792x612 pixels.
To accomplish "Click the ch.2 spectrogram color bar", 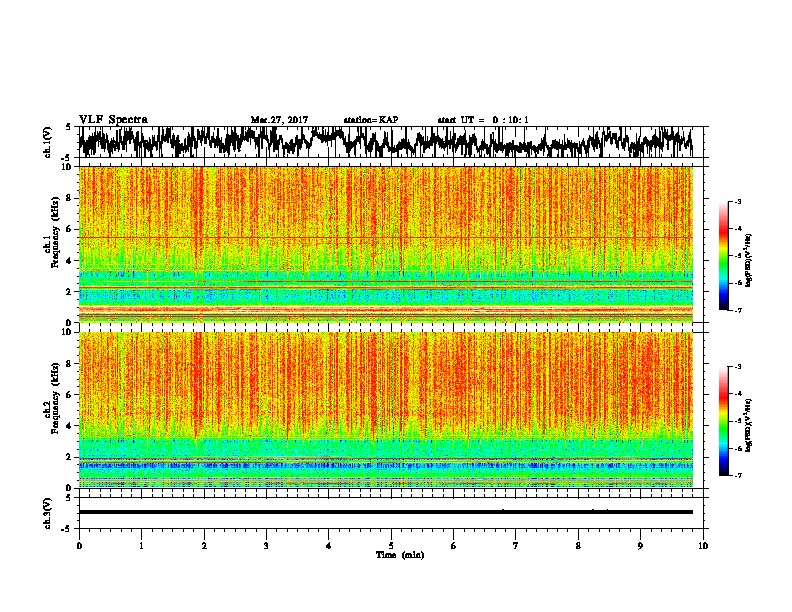I will click(x=724, y=421).
